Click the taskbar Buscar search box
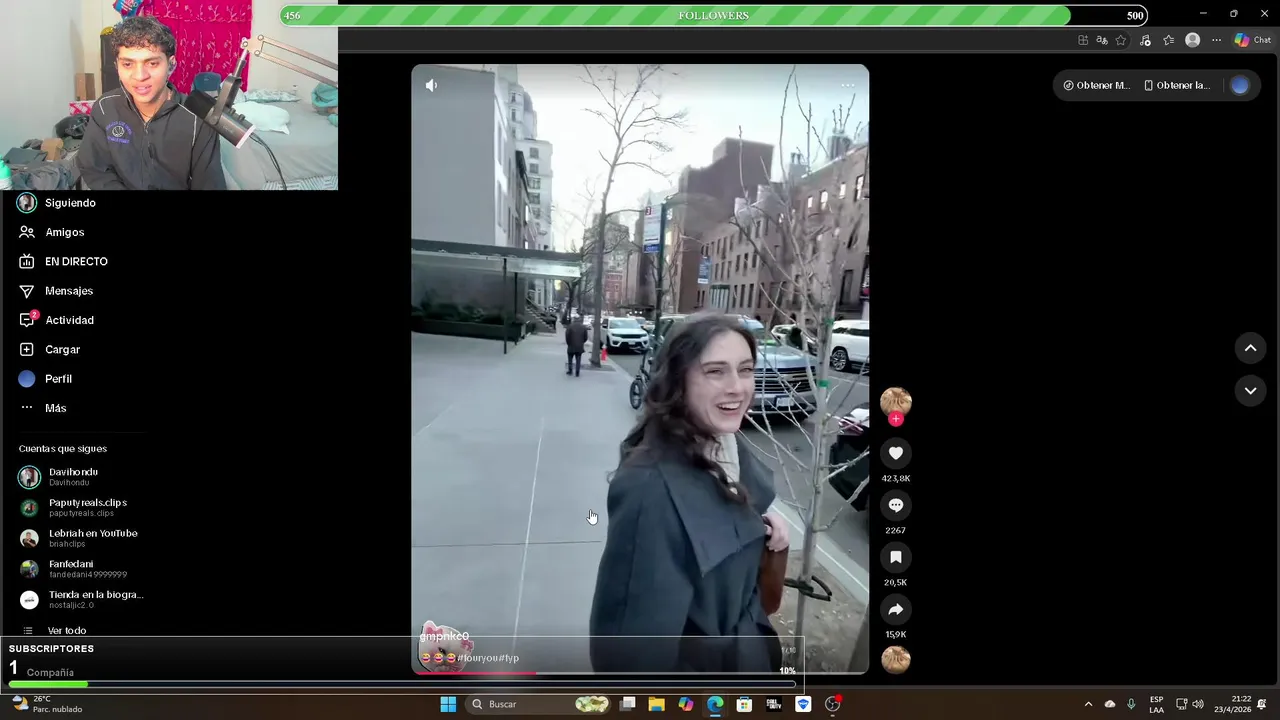The image size is (1280, 720). 540,704
